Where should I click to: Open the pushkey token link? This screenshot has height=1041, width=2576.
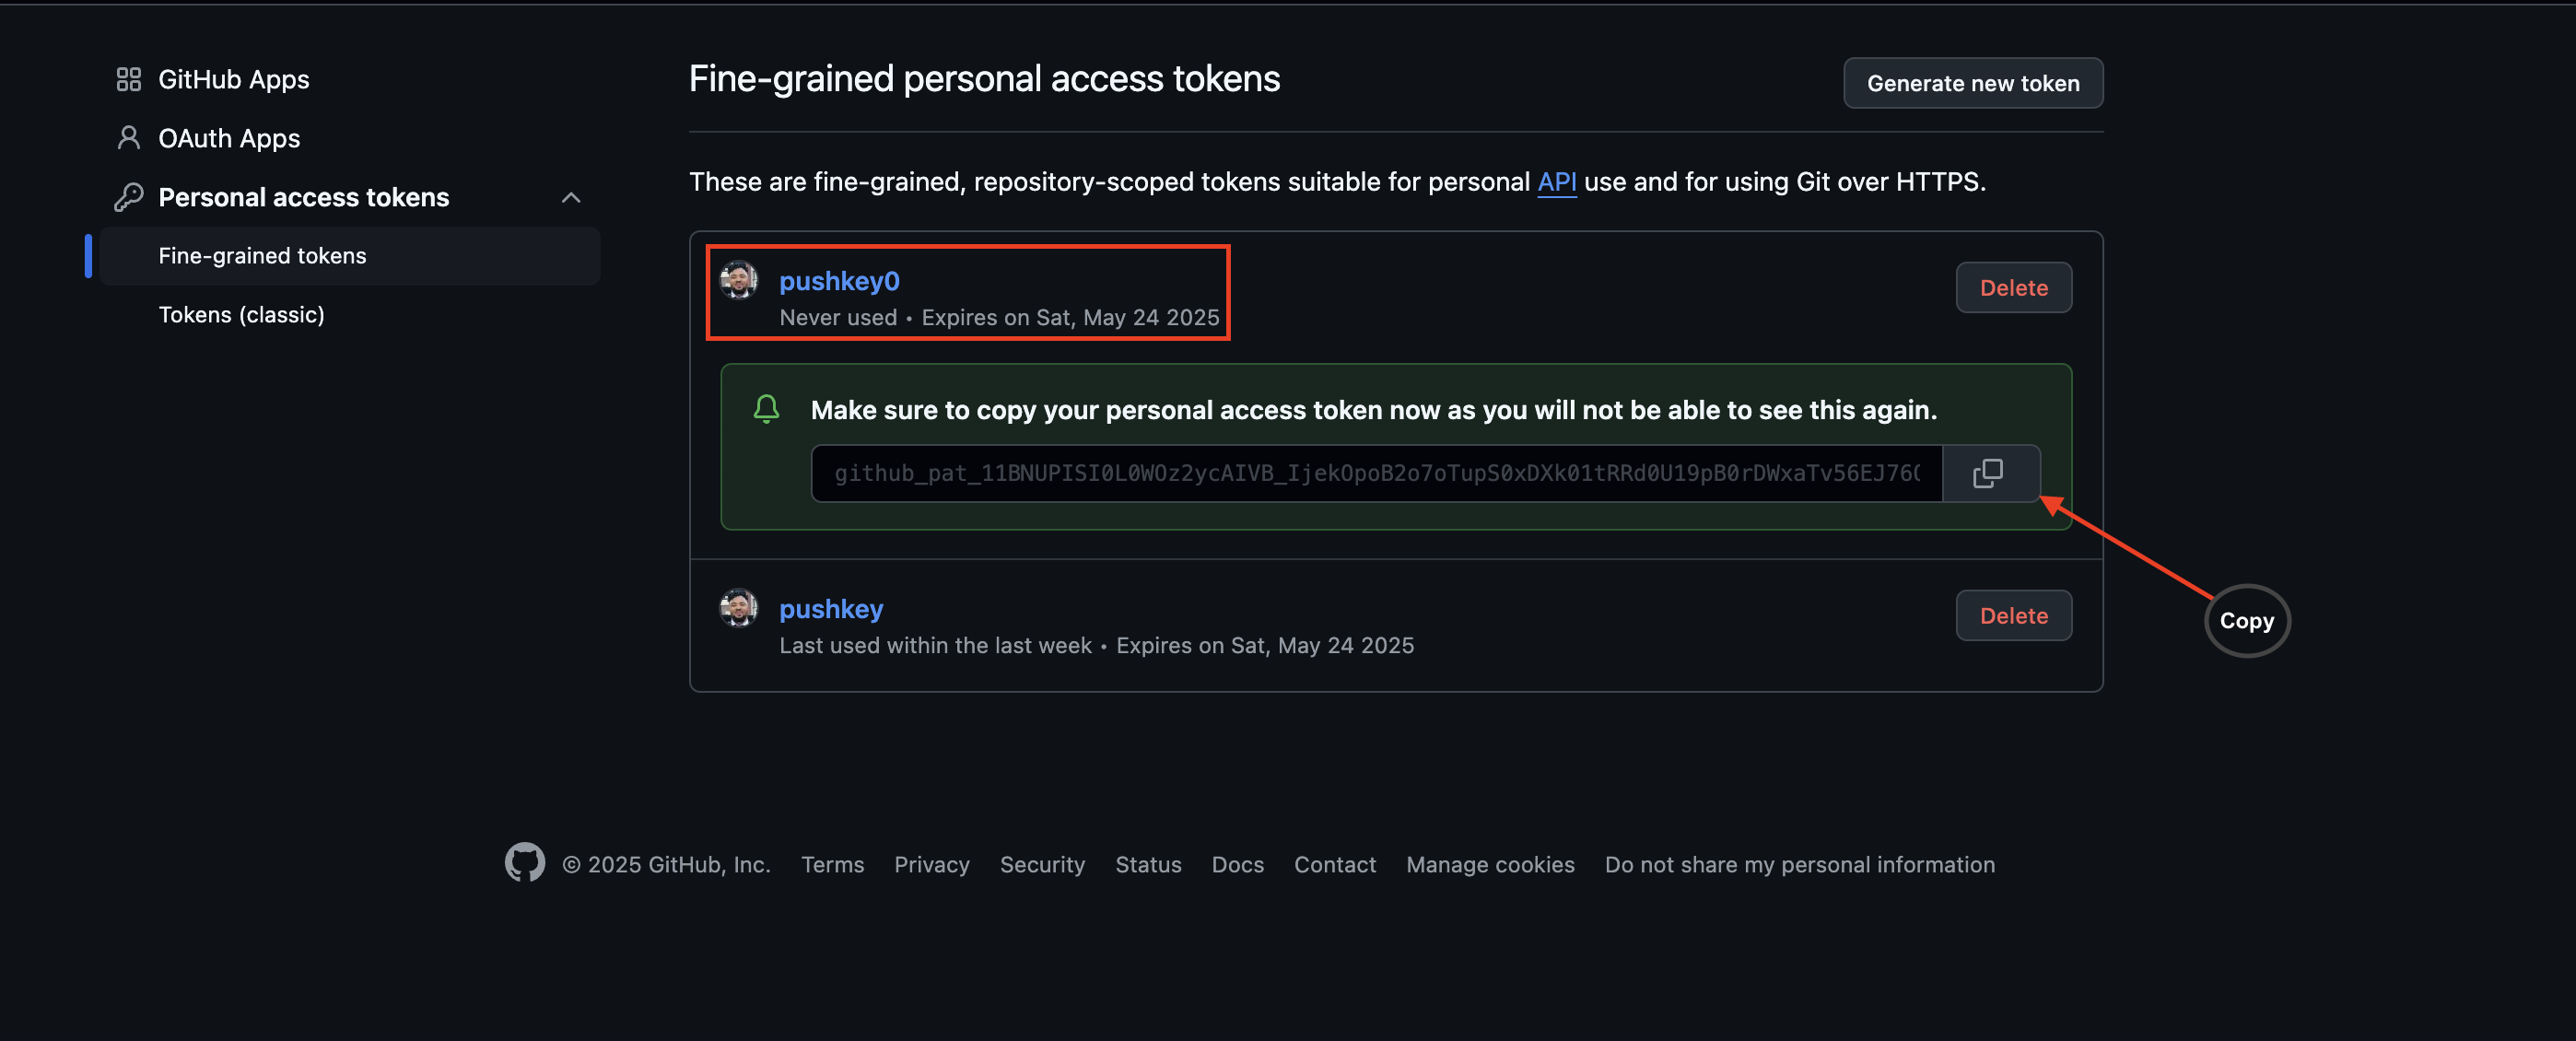pos(831,609)
